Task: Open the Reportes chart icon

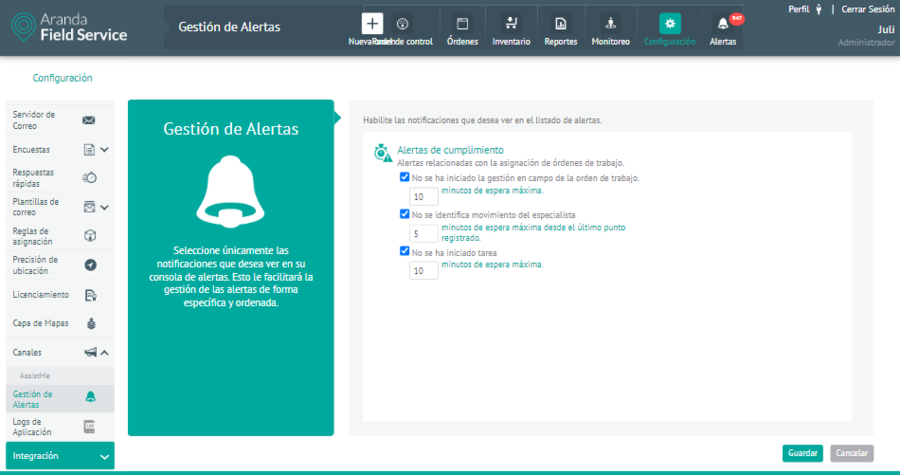Action: [561, 24]
